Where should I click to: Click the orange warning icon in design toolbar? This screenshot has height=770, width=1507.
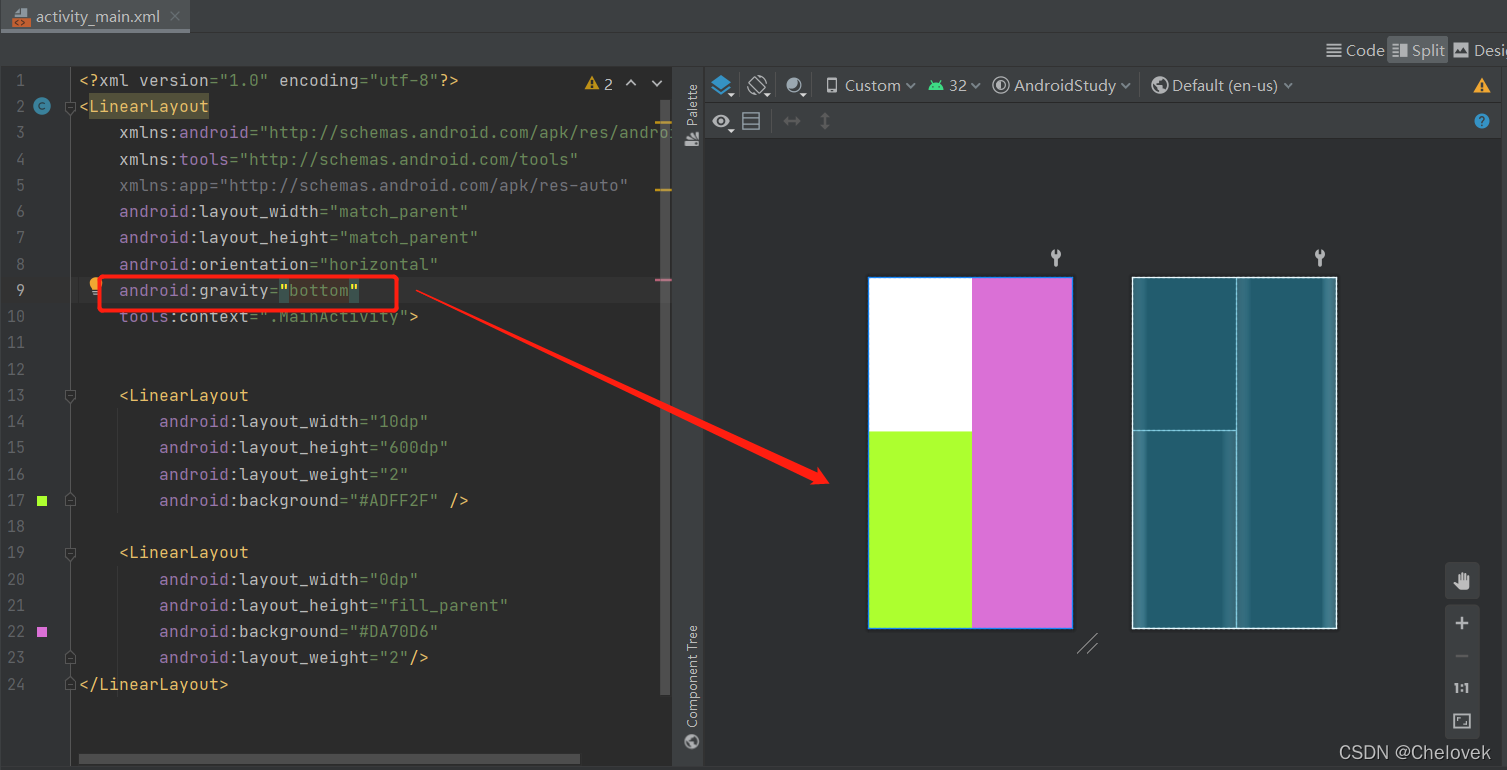[x=1482, y=86]
